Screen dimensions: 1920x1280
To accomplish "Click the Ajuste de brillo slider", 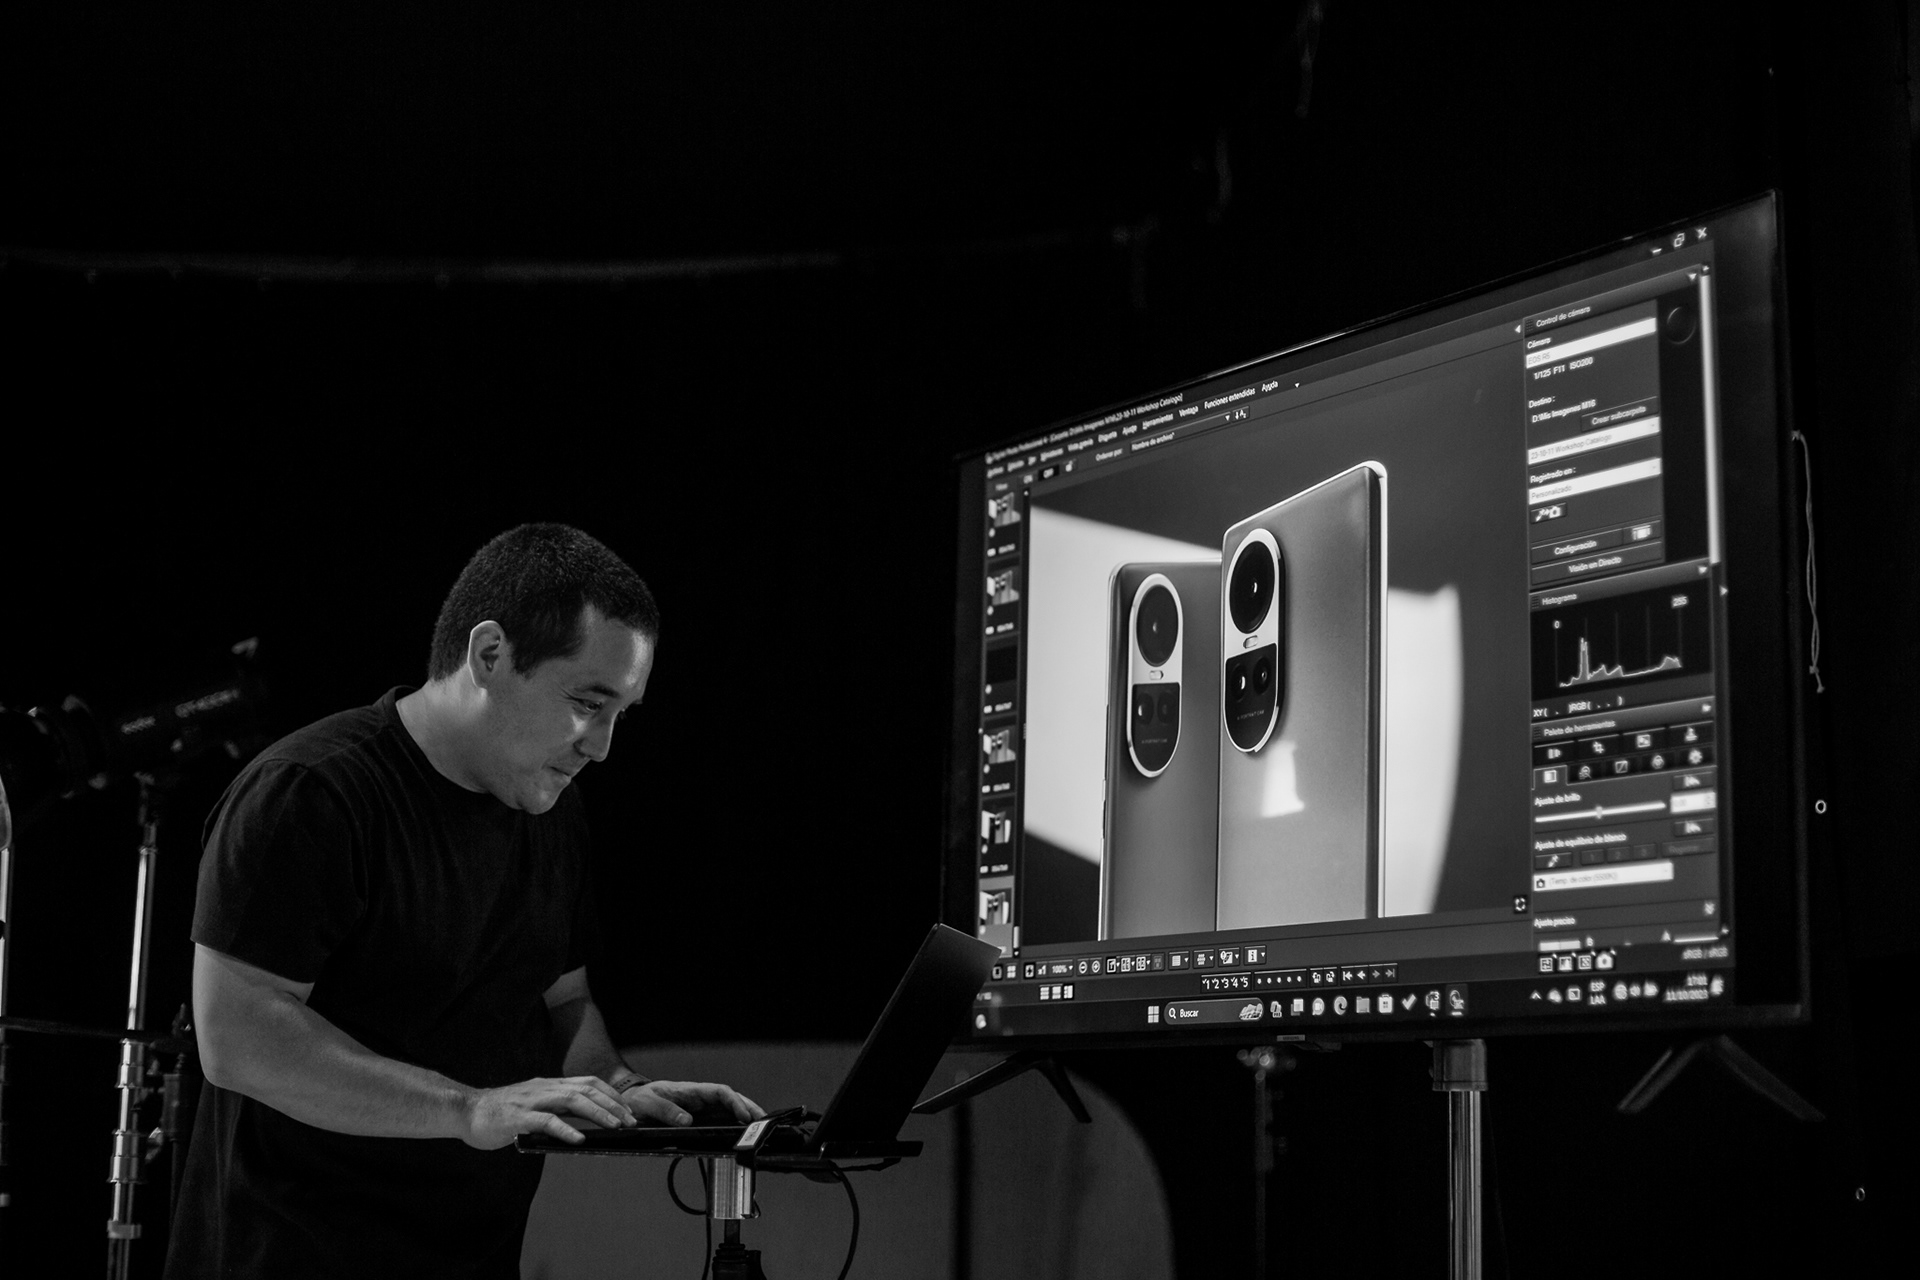I will pos(1599,811).
